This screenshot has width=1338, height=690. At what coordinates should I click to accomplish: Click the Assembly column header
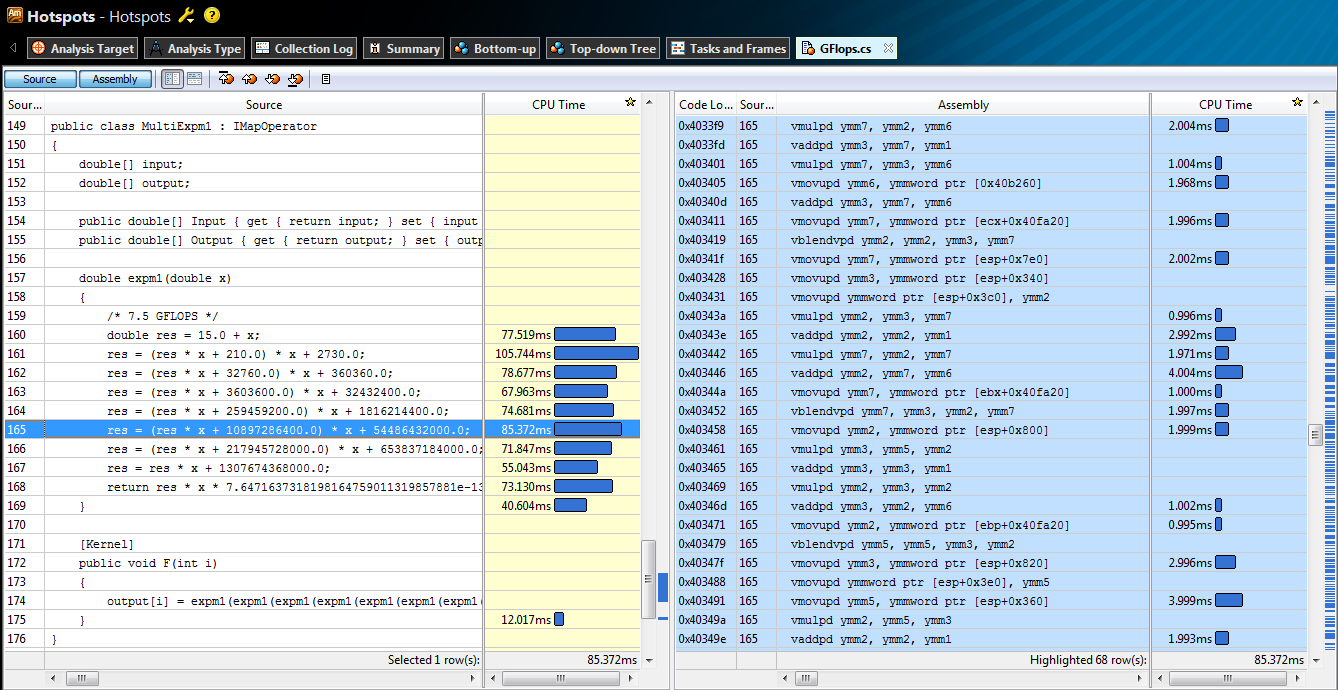pos(963,104)
